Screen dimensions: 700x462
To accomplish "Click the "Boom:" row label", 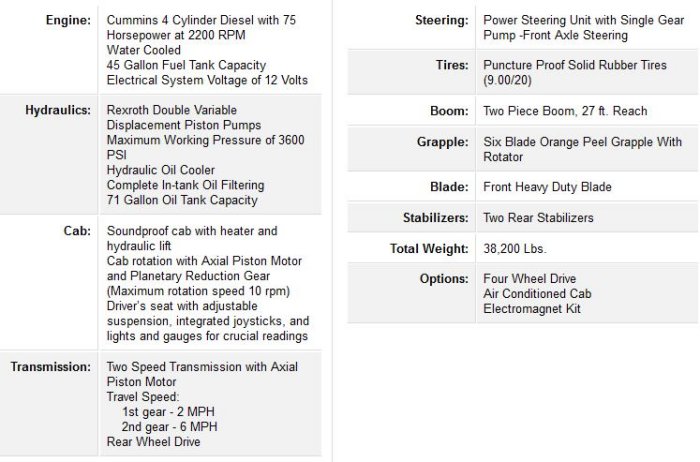I will [x=448, y=112].
